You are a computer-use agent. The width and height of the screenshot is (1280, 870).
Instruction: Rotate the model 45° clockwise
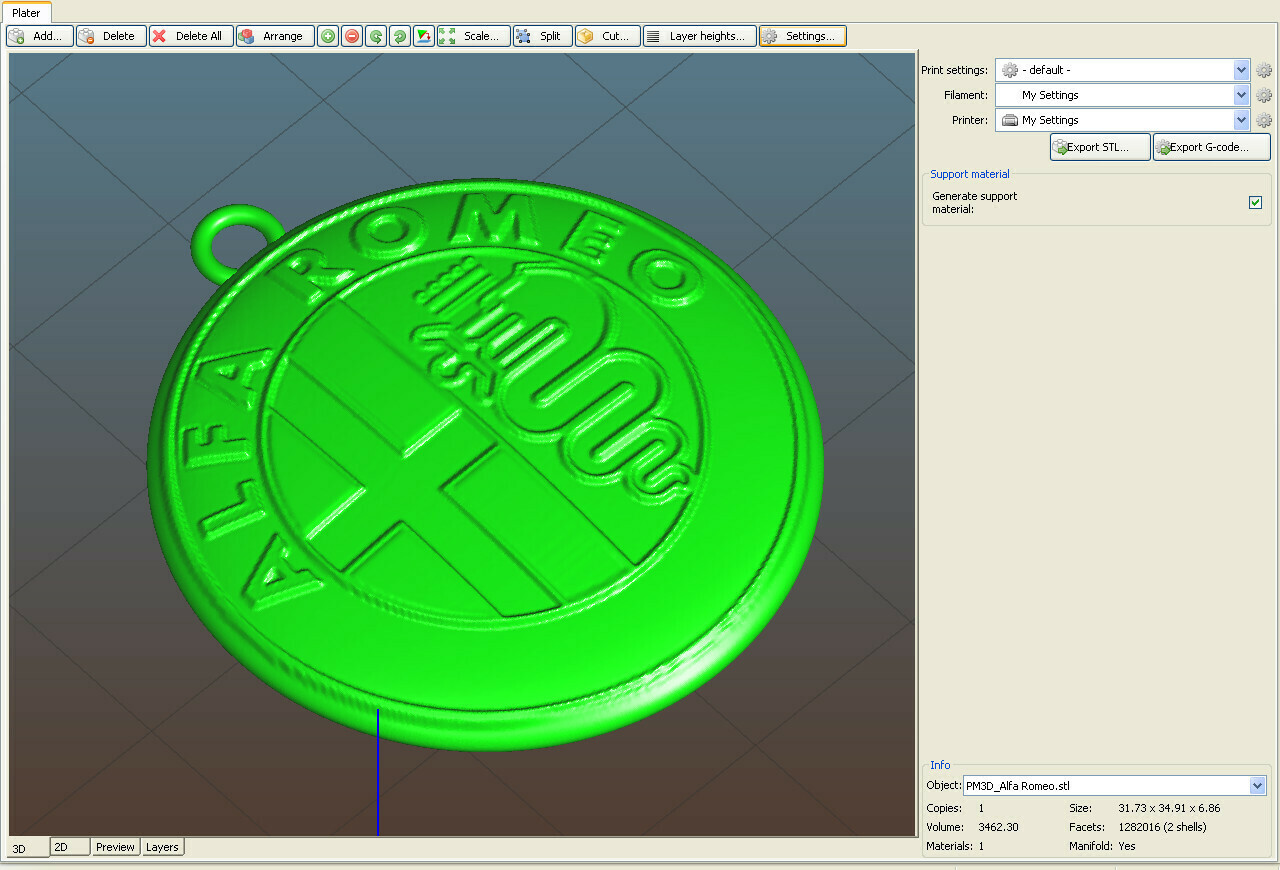click(400, 36)
